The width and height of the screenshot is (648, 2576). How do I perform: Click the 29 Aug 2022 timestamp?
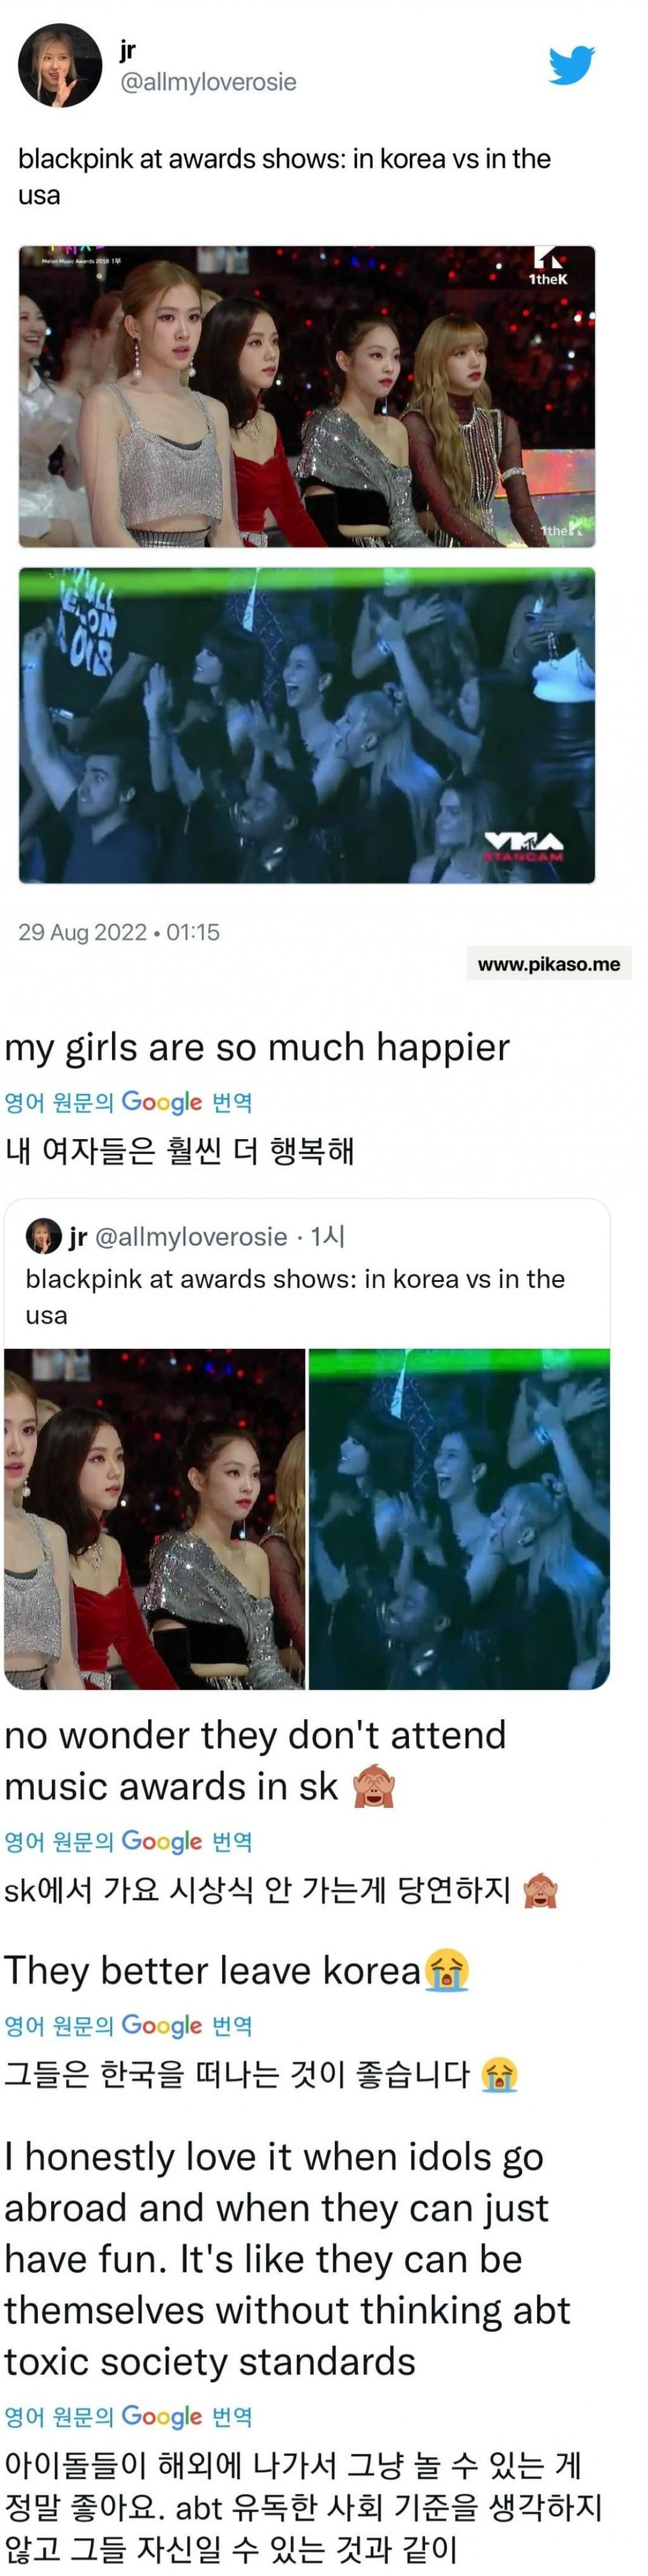pyautogui.click(x=119, y=932)
